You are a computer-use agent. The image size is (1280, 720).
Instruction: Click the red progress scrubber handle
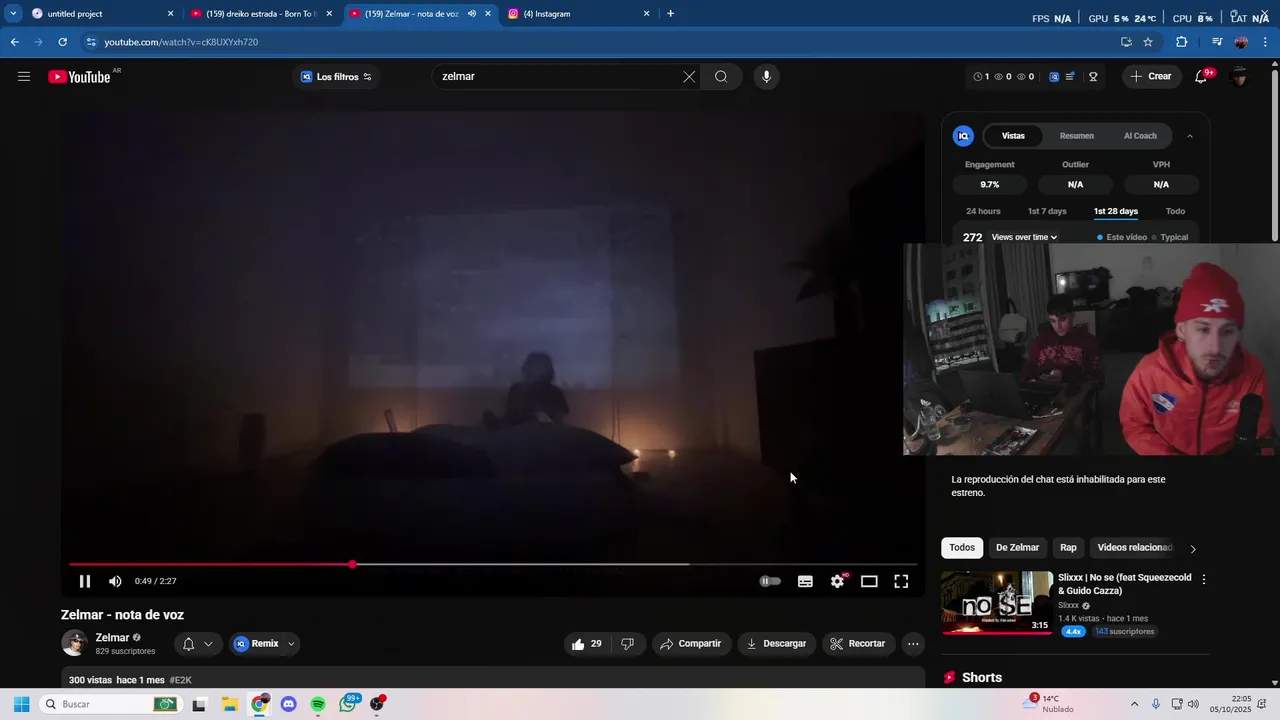pos(352,565)
